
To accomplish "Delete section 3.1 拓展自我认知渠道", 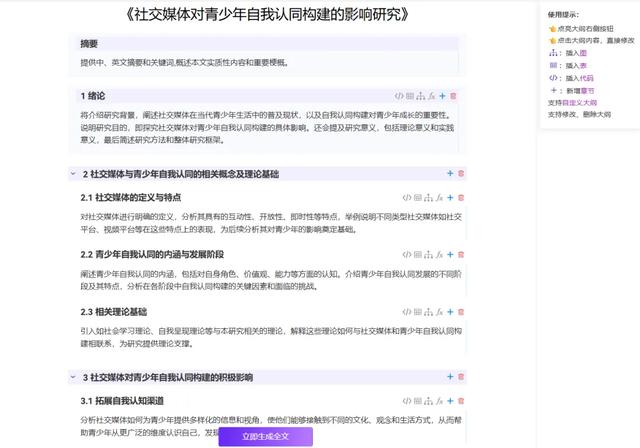I will [461, 401].
